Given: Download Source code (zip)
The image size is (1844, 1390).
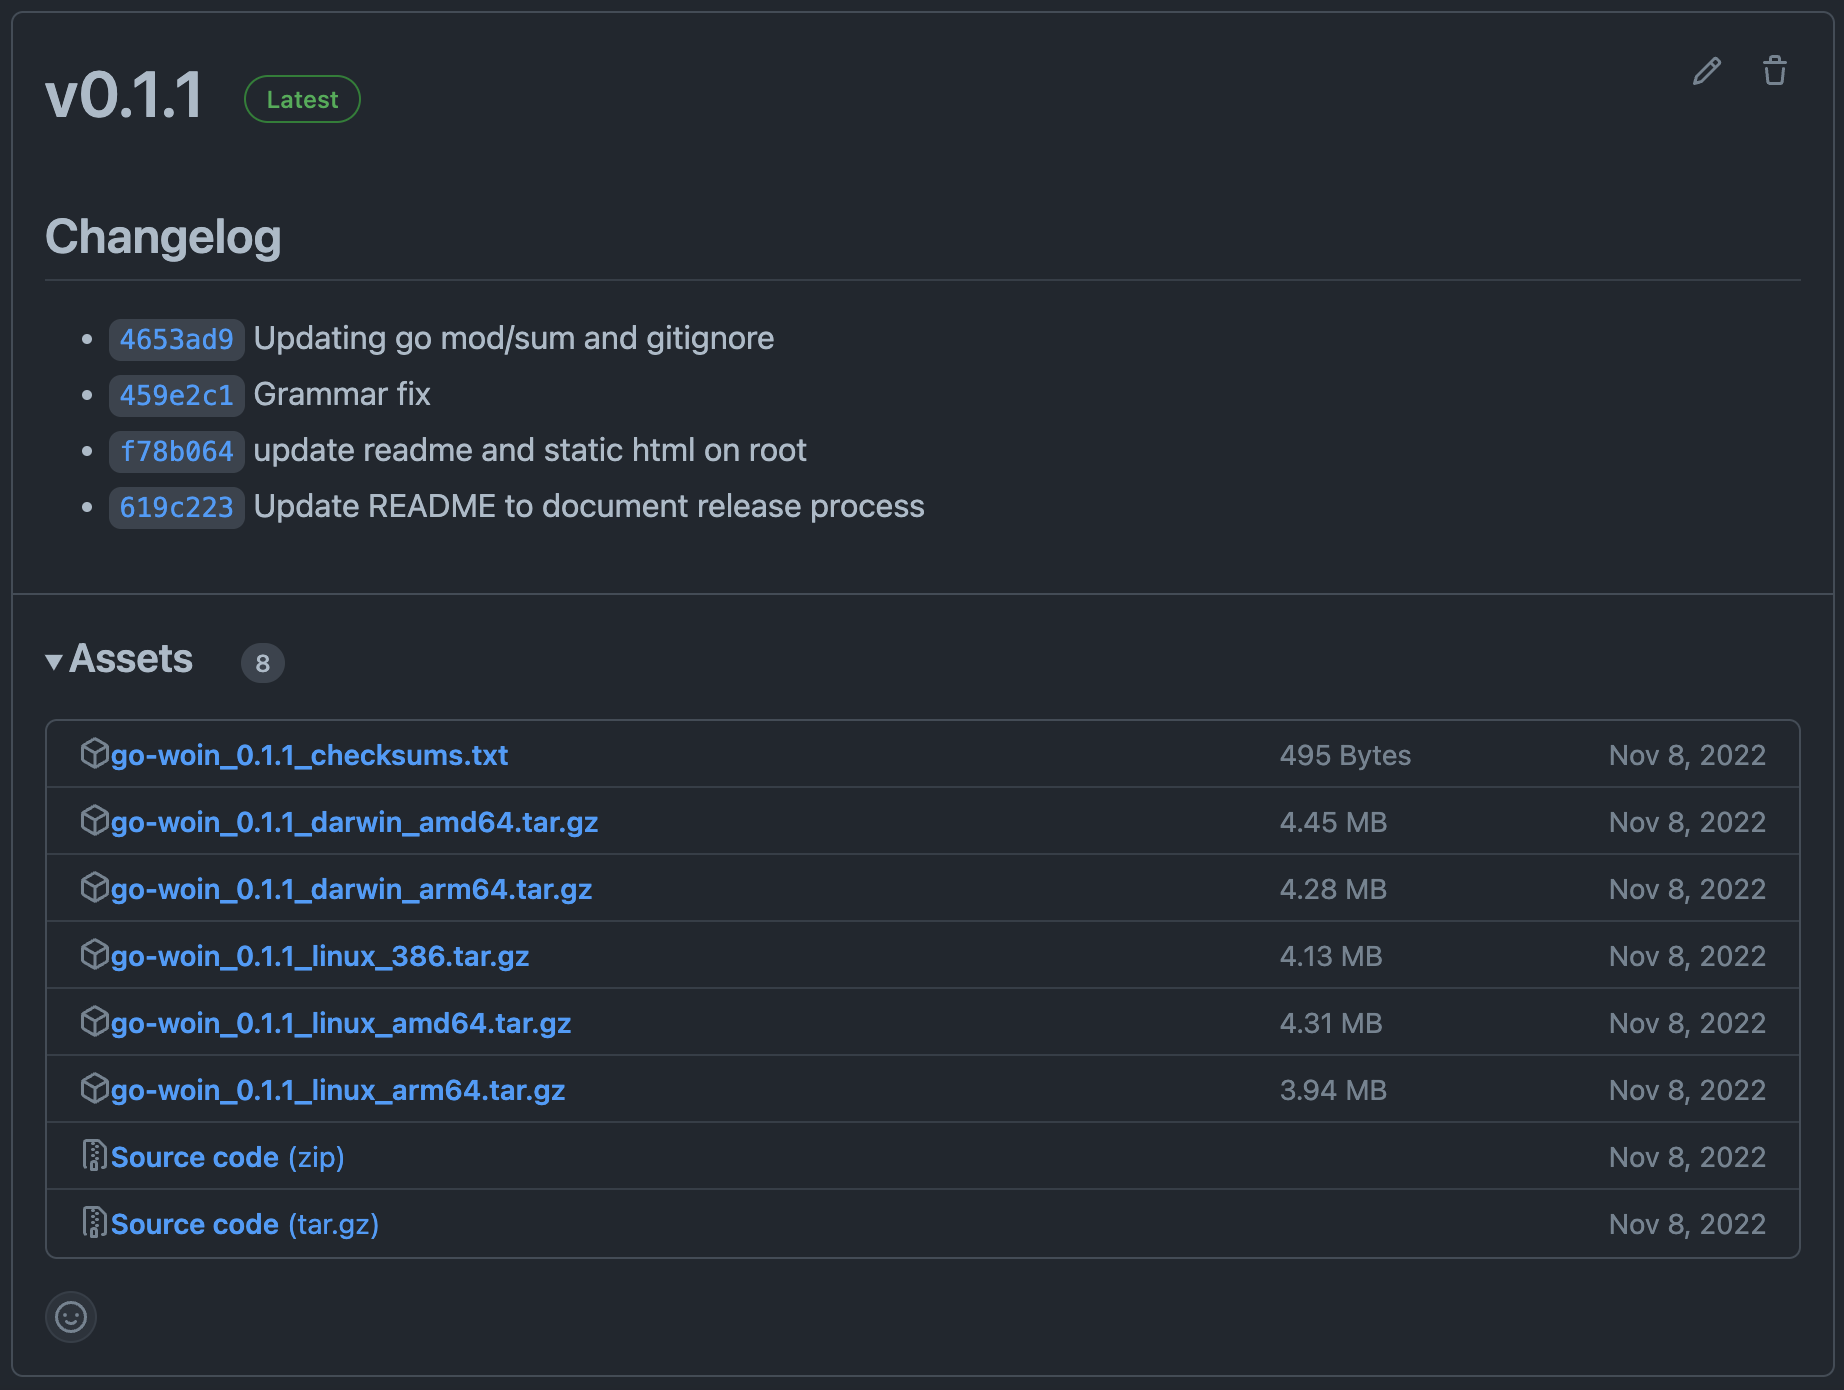Looking at the screenshot, I should [x=228, y=1157].
